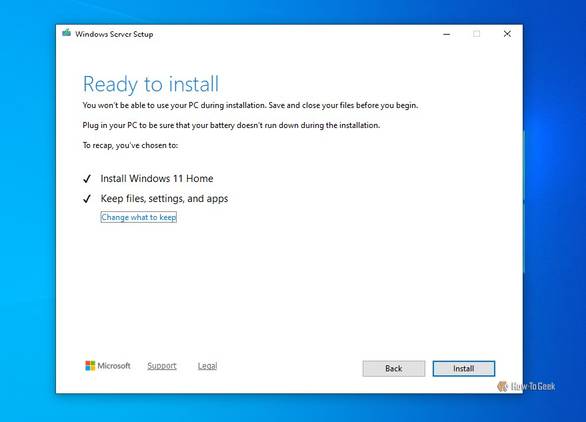Select the text 'Install Windows 11 Home'
Screen dimensions: 586x422
click(157, 179)
